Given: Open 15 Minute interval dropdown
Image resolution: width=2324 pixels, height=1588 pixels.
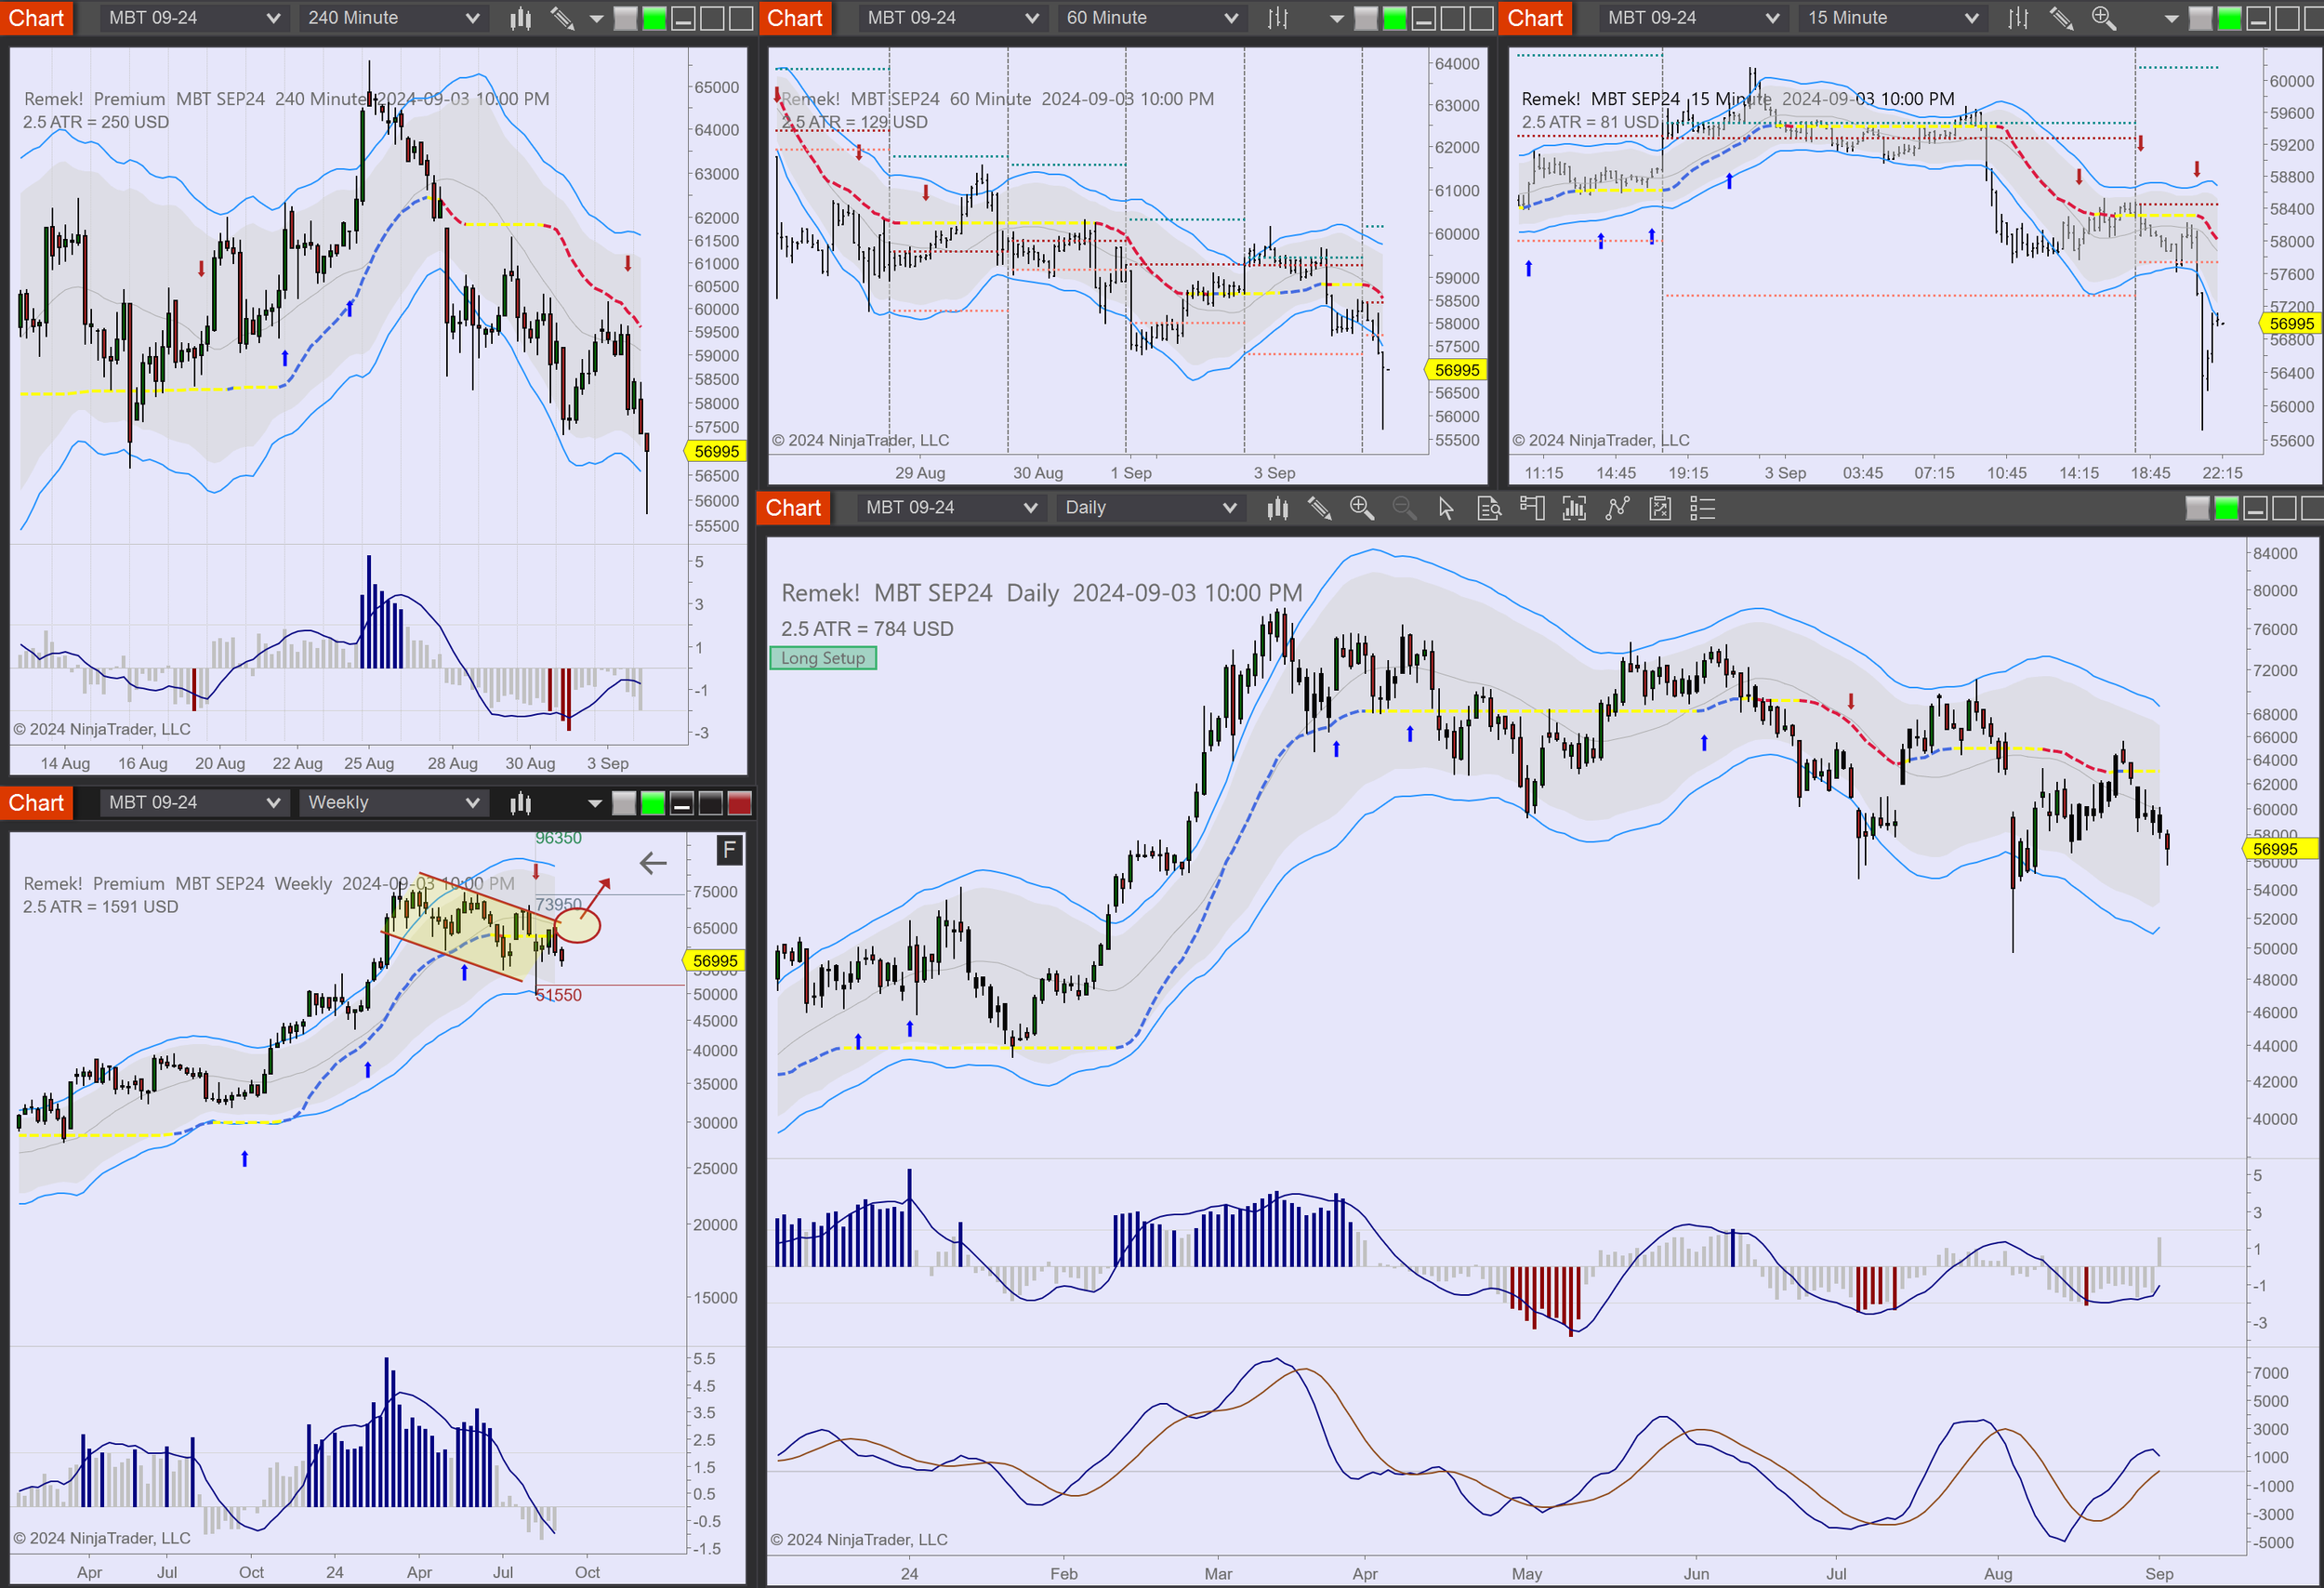Looking at the screenshot, I should point(1893,18).
